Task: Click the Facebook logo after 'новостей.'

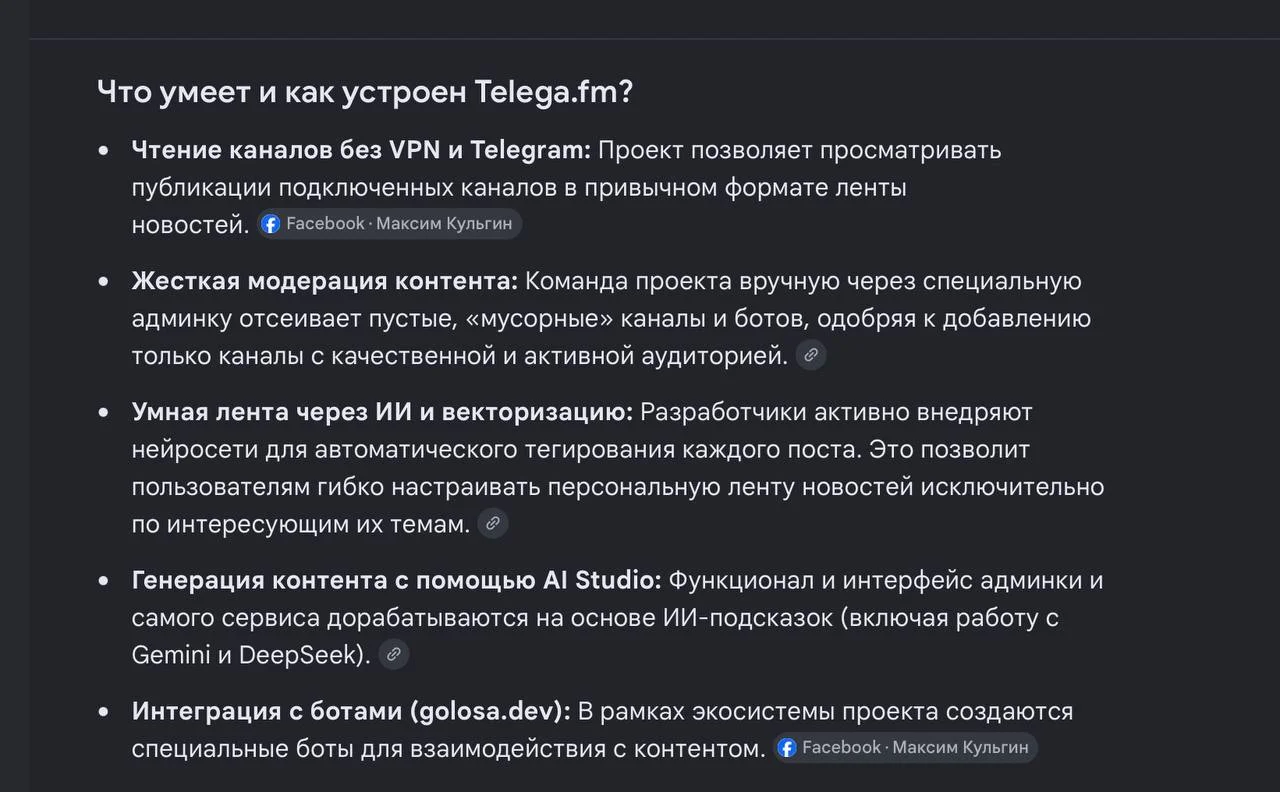Action: (x=271, y=224)
